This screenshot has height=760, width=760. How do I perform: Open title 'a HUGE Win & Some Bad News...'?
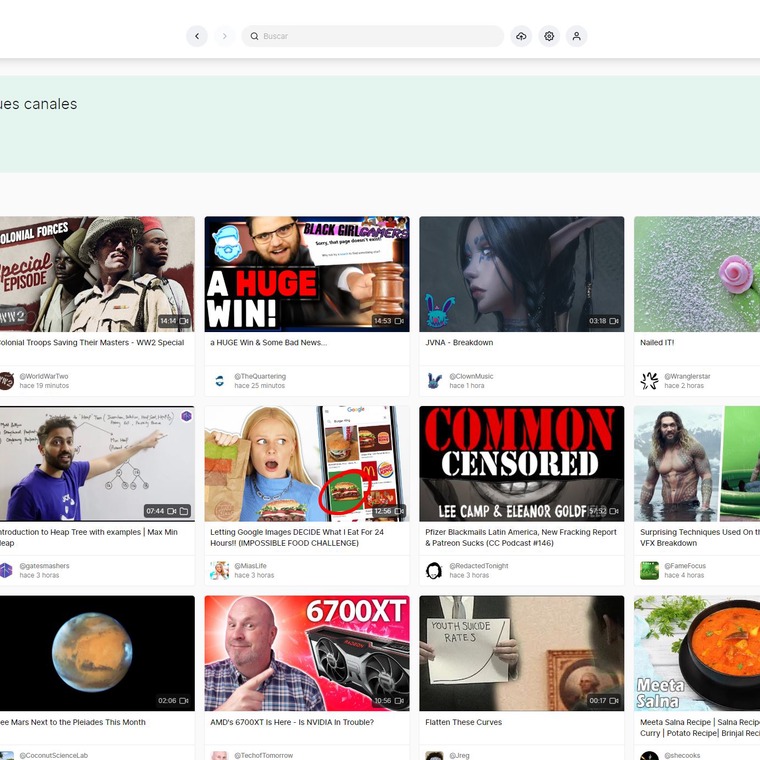click(x=269, y=342)
